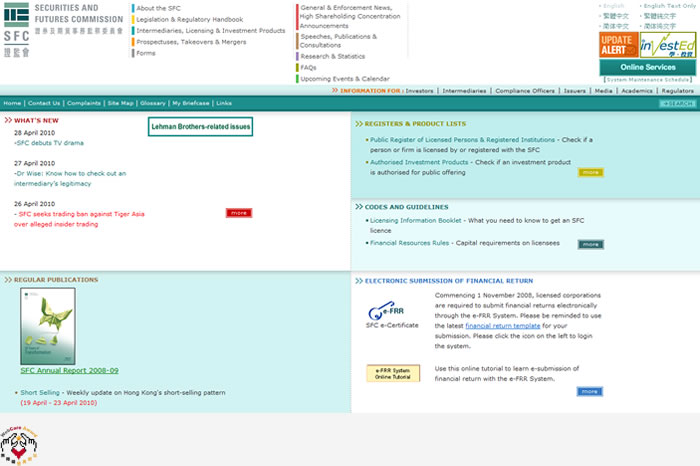
Task: Open the Investors information tab
Action: [x=420, y=90]
